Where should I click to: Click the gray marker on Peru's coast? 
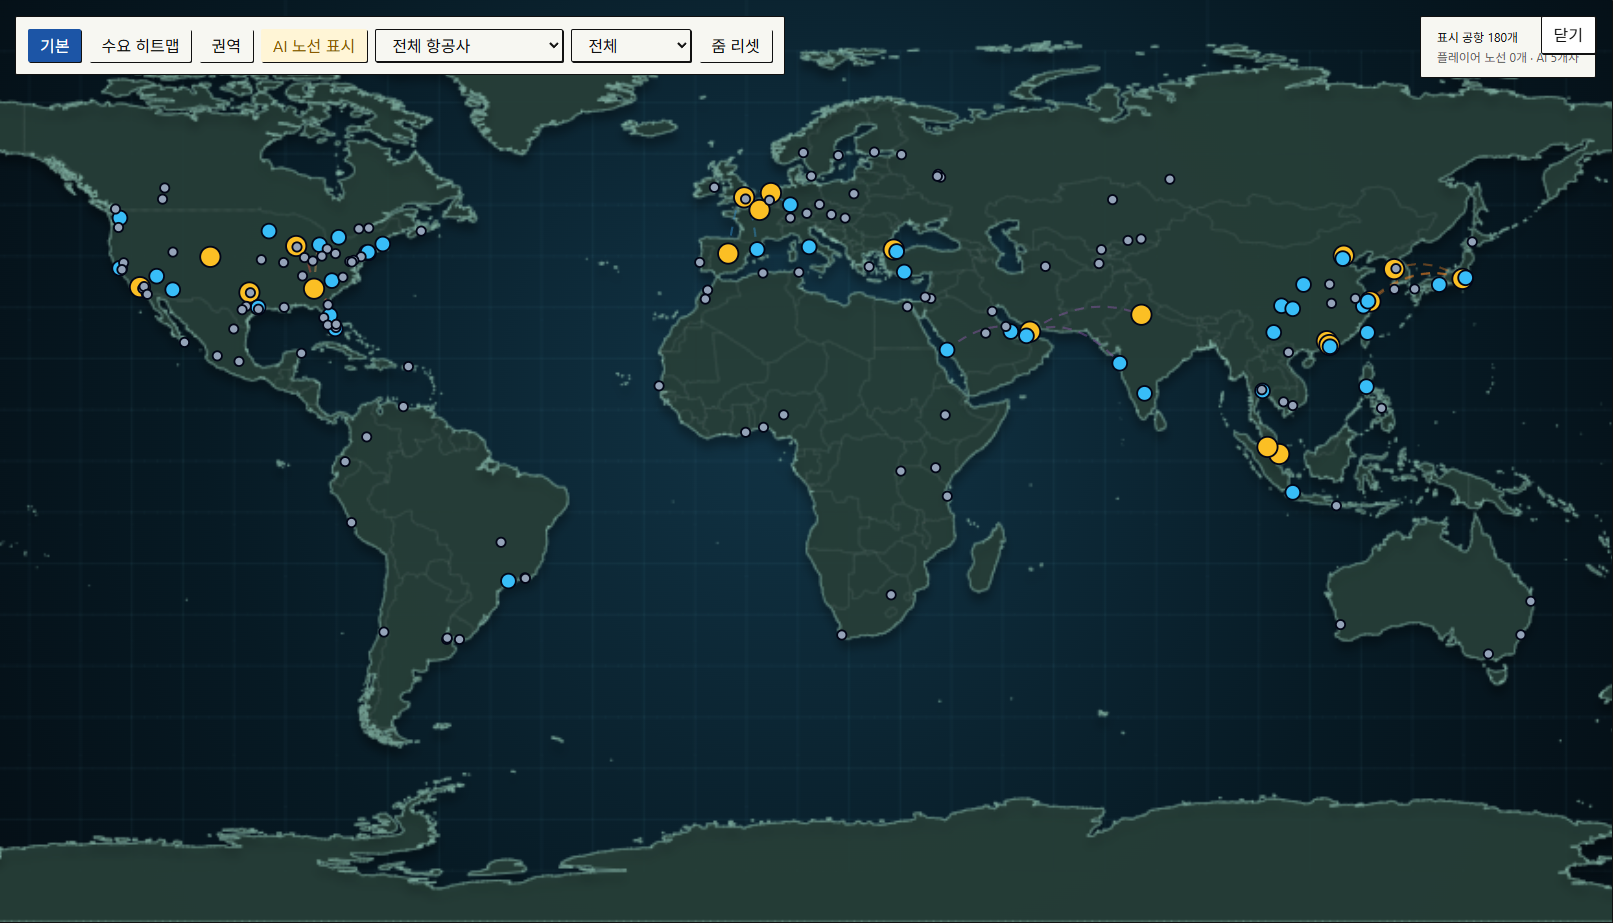(x=351, y=523)
